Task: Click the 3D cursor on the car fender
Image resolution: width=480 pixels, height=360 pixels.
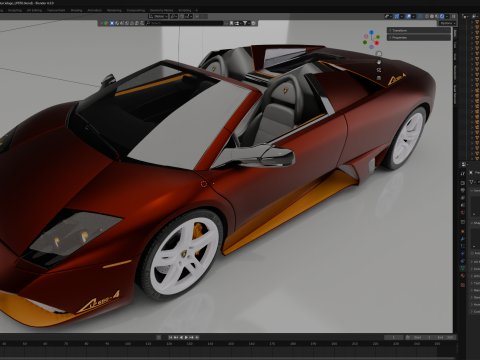Action: [204, 184]
